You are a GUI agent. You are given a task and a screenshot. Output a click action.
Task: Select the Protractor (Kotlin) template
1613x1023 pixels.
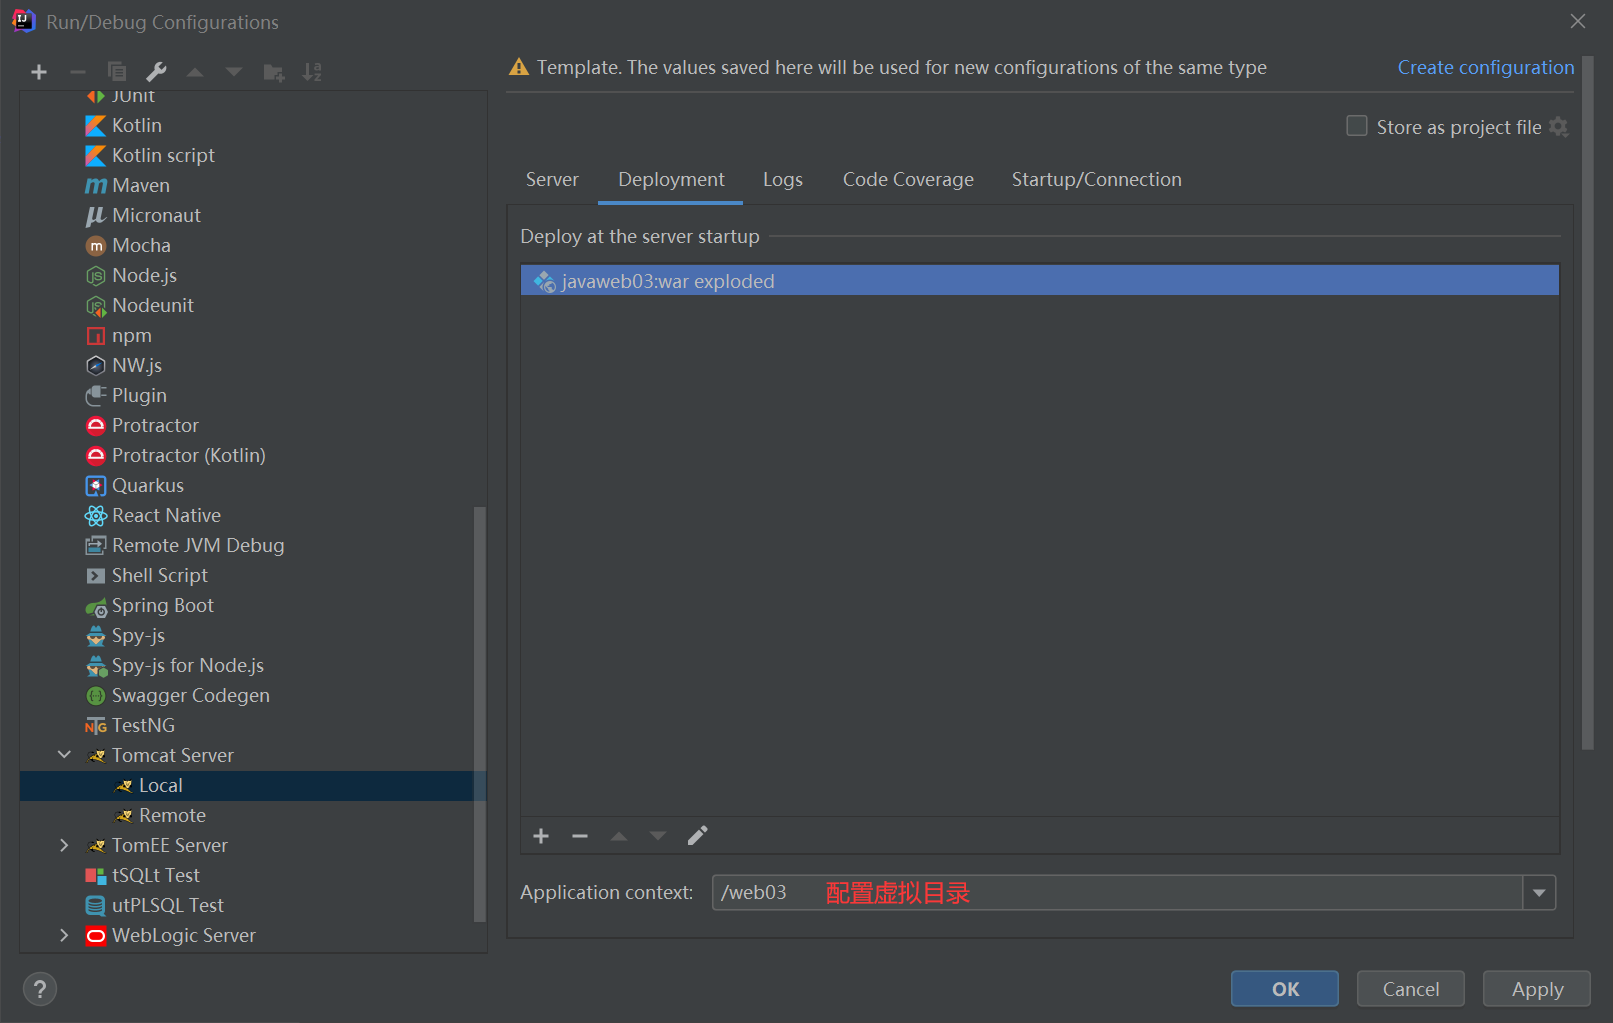point(253,455)
